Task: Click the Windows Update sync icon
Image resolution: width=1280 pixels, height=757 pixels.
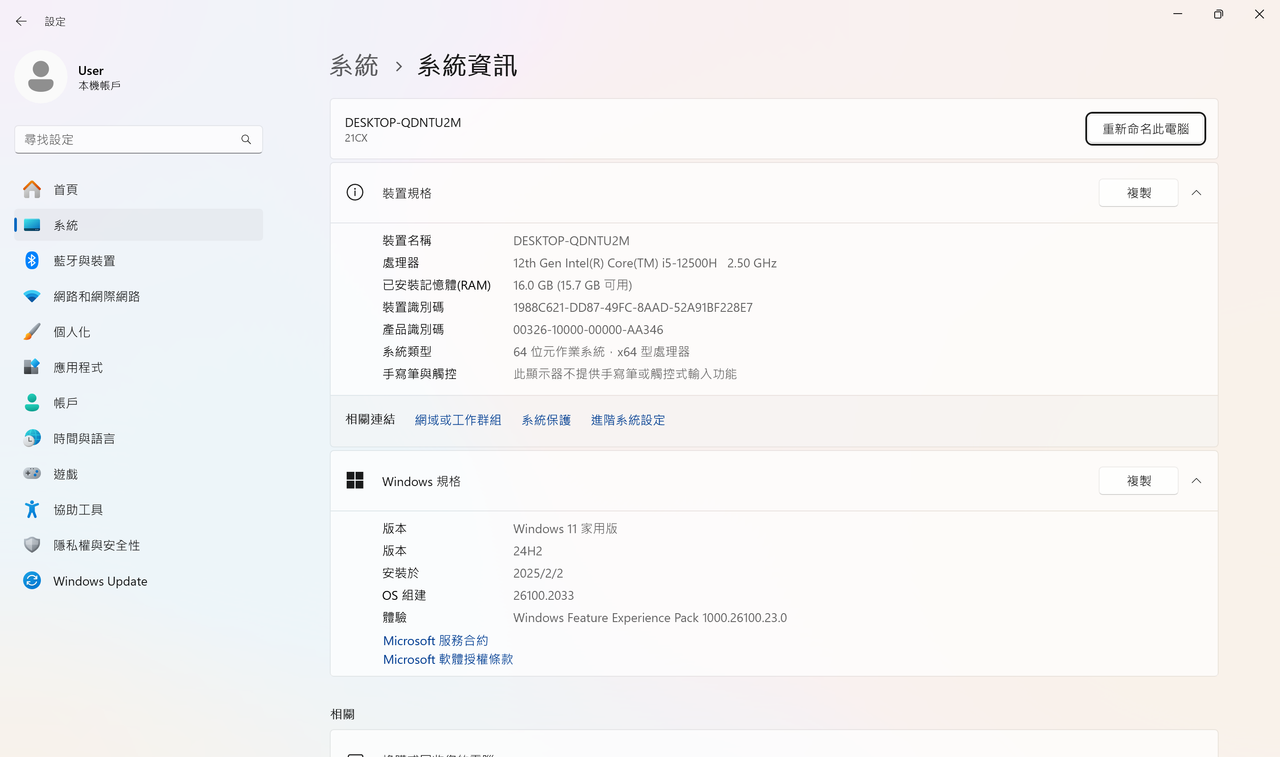Action: point(32,580)
